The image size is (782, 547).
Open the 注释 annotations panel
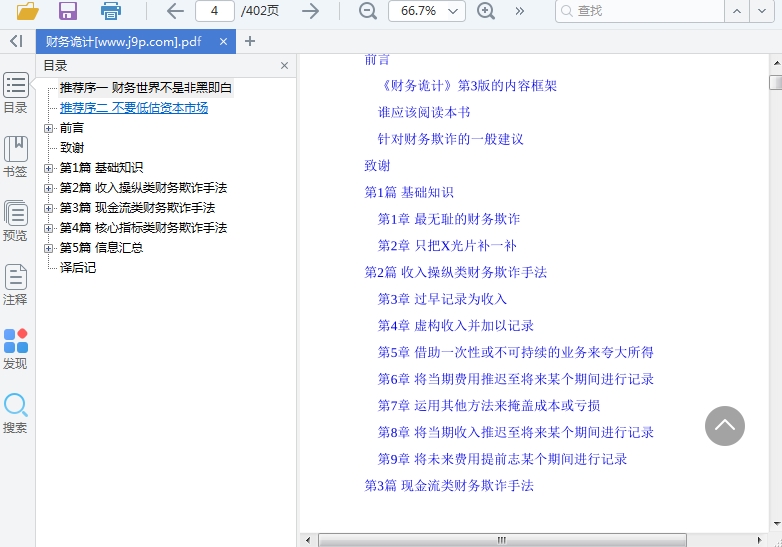[x=15, y=285]
